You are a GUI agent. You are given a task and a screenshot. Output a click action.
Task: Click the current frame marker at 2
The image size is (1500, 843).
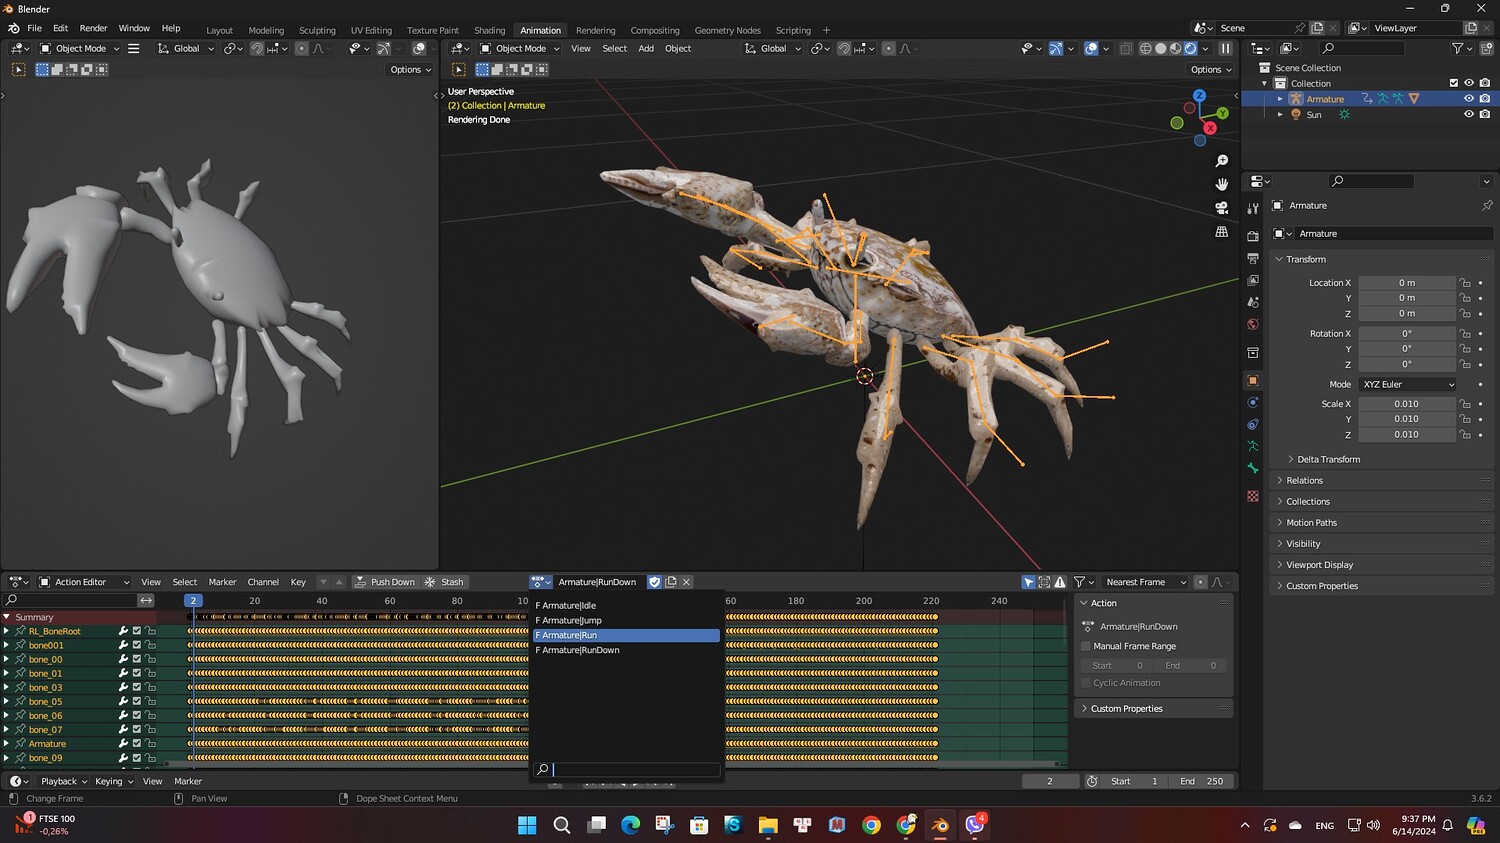point(193,601)
